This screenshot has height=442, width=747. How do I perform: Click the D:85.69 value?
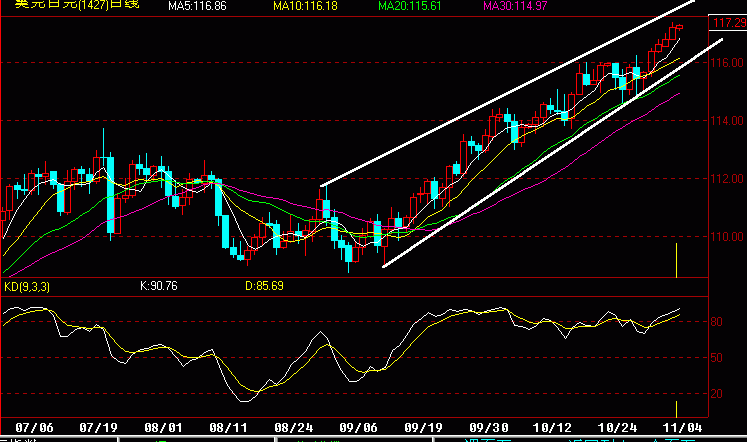coord(264,286)
